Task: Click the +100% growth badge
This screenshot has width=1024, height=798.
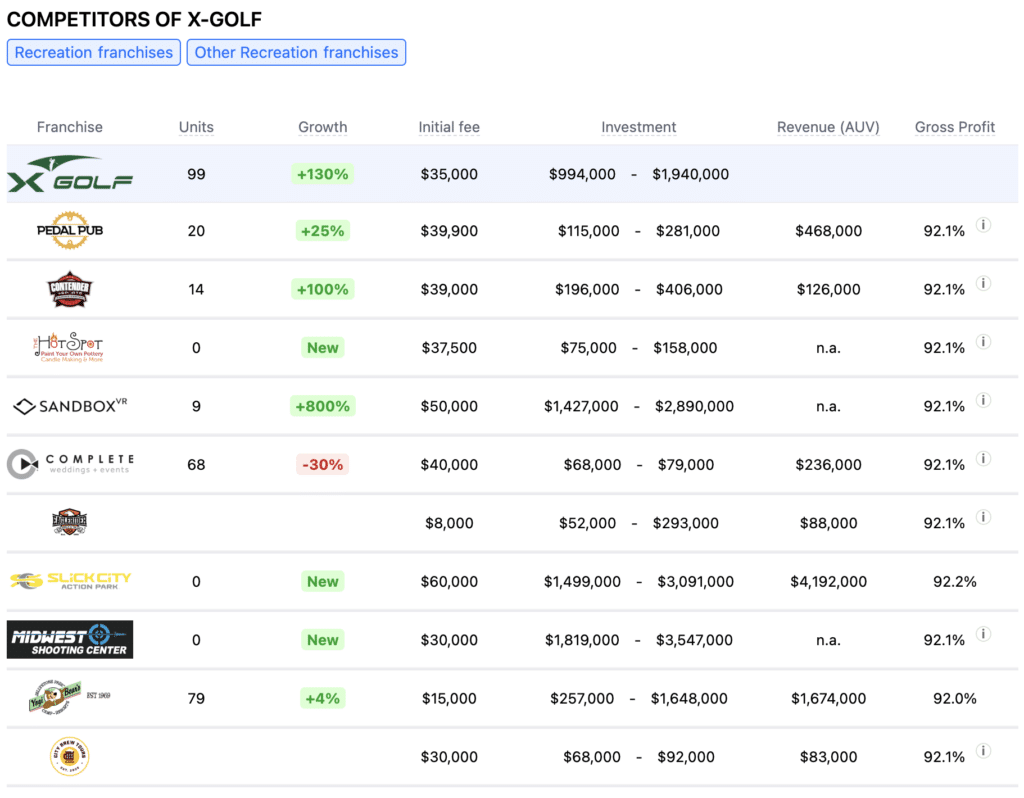Action: [x=323, y=289]
